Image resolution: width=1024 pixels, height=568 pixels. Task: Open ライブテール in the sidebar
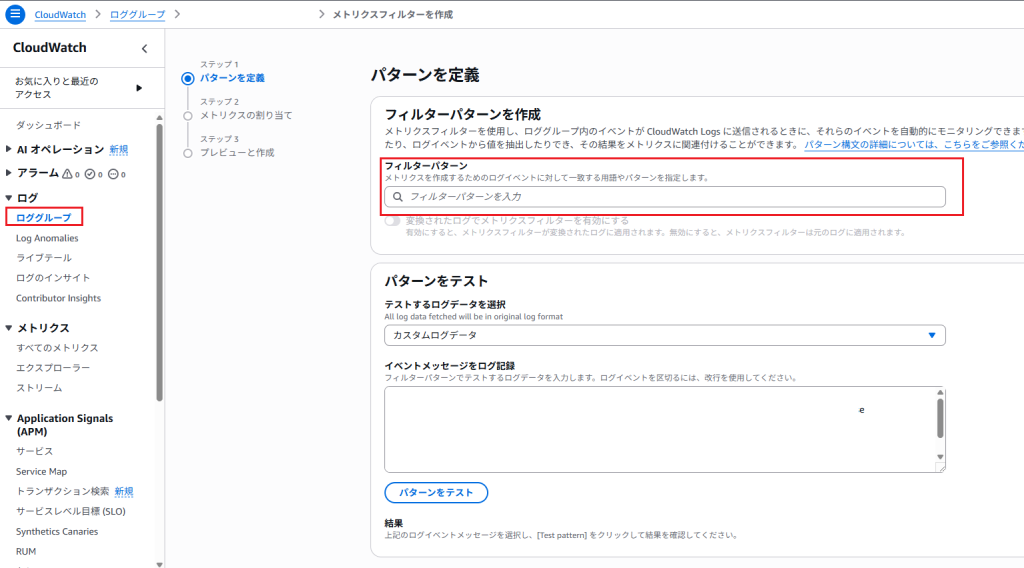(x=44, y=258)
